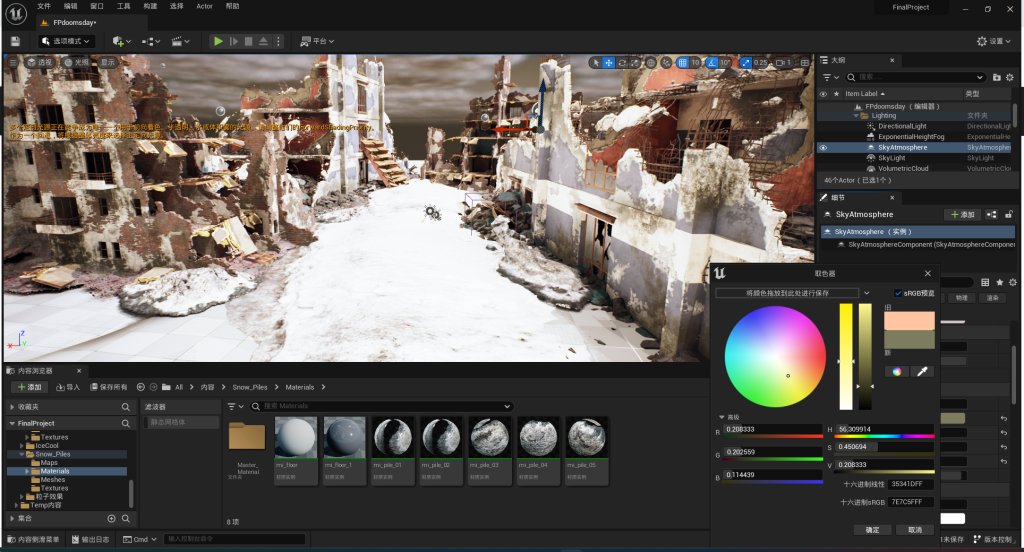Open the 平台 platforms dropdown
This screenshot has width=1024, height=552.
coord(317,41)
